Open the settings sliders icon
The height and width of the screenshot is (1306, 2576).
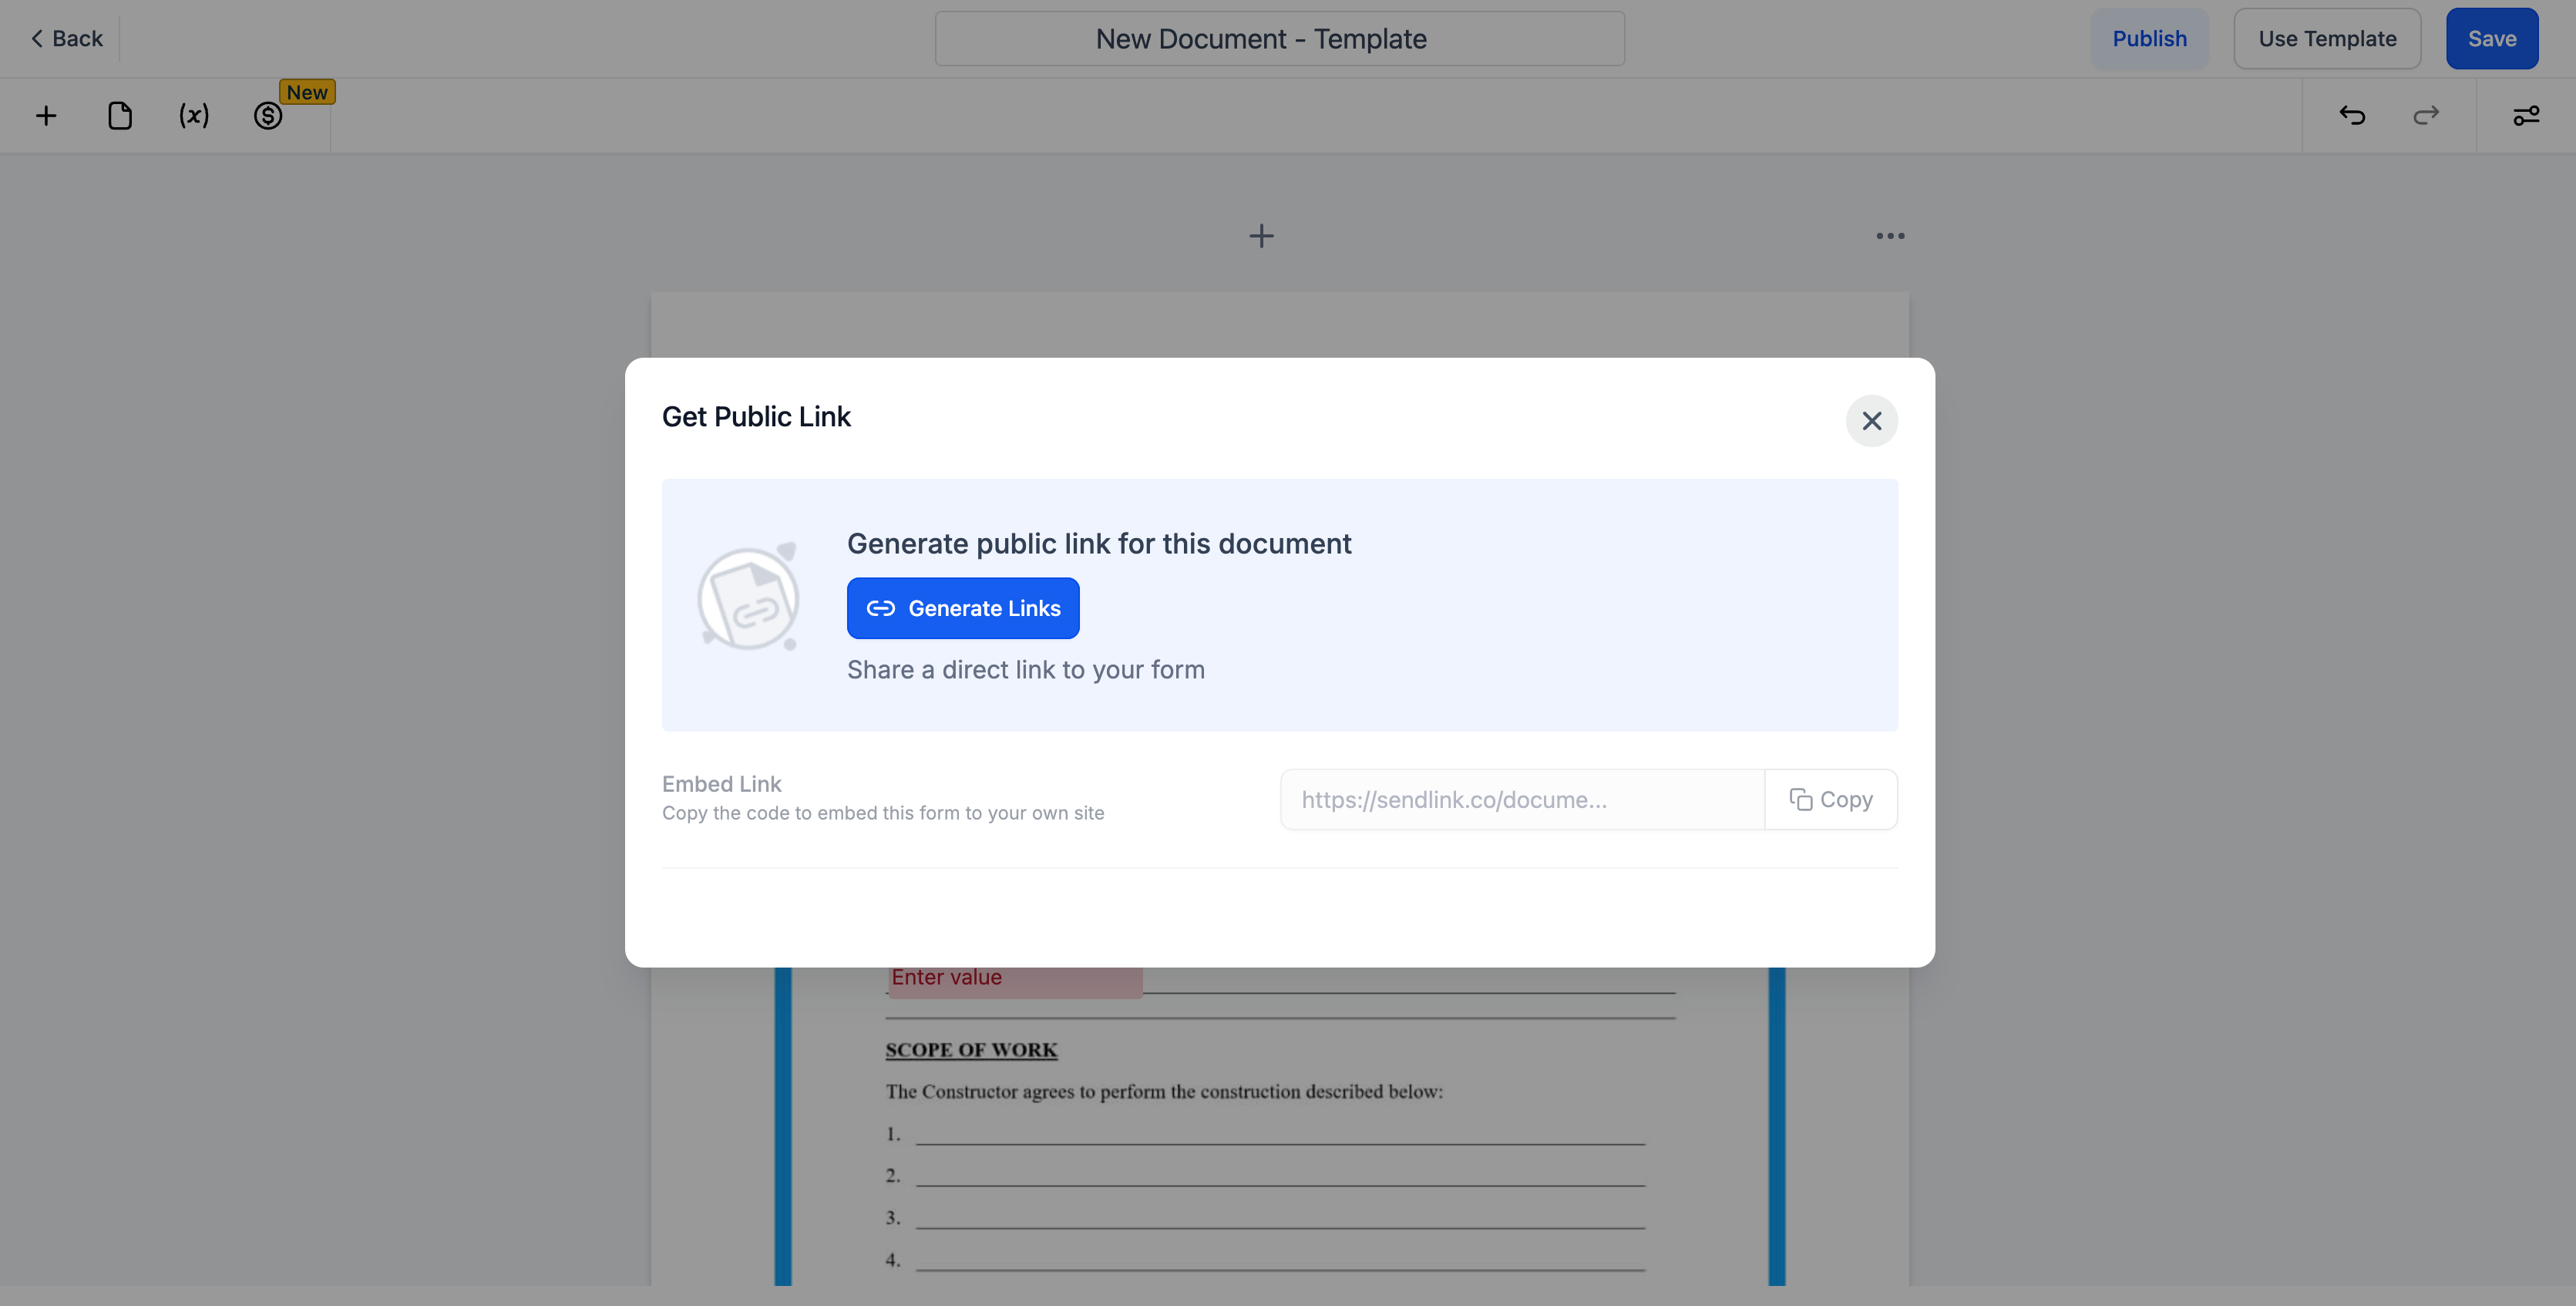2526,116
